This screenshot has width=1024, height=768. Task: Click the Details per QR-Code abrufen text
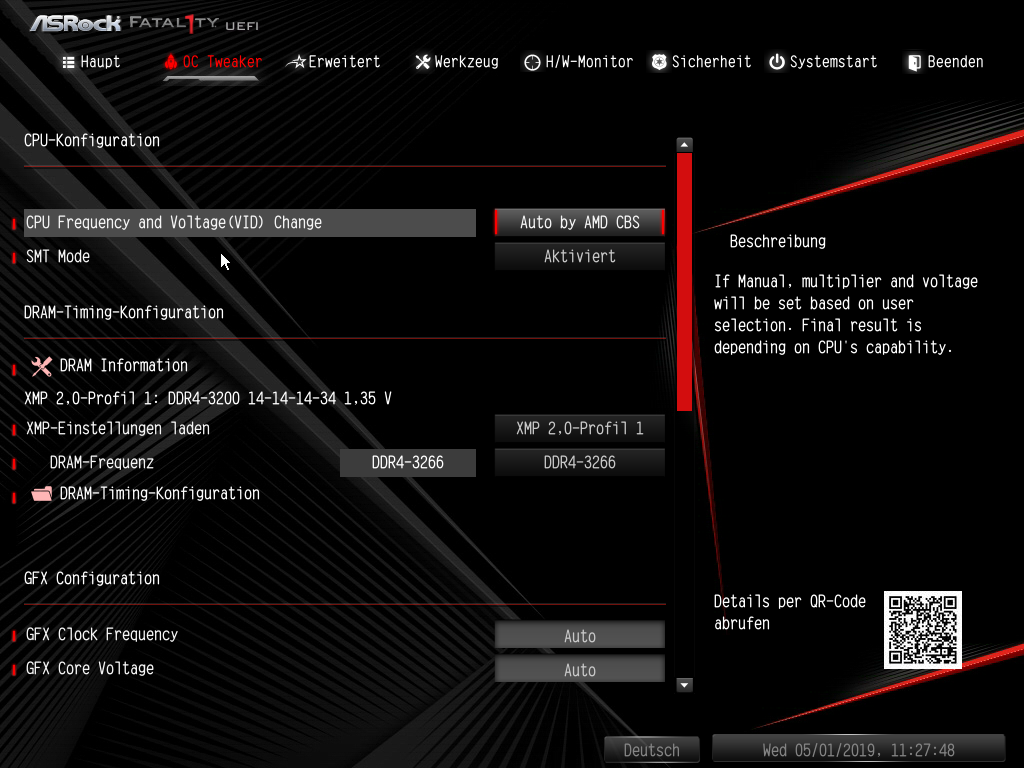click(x=790, y=613)
